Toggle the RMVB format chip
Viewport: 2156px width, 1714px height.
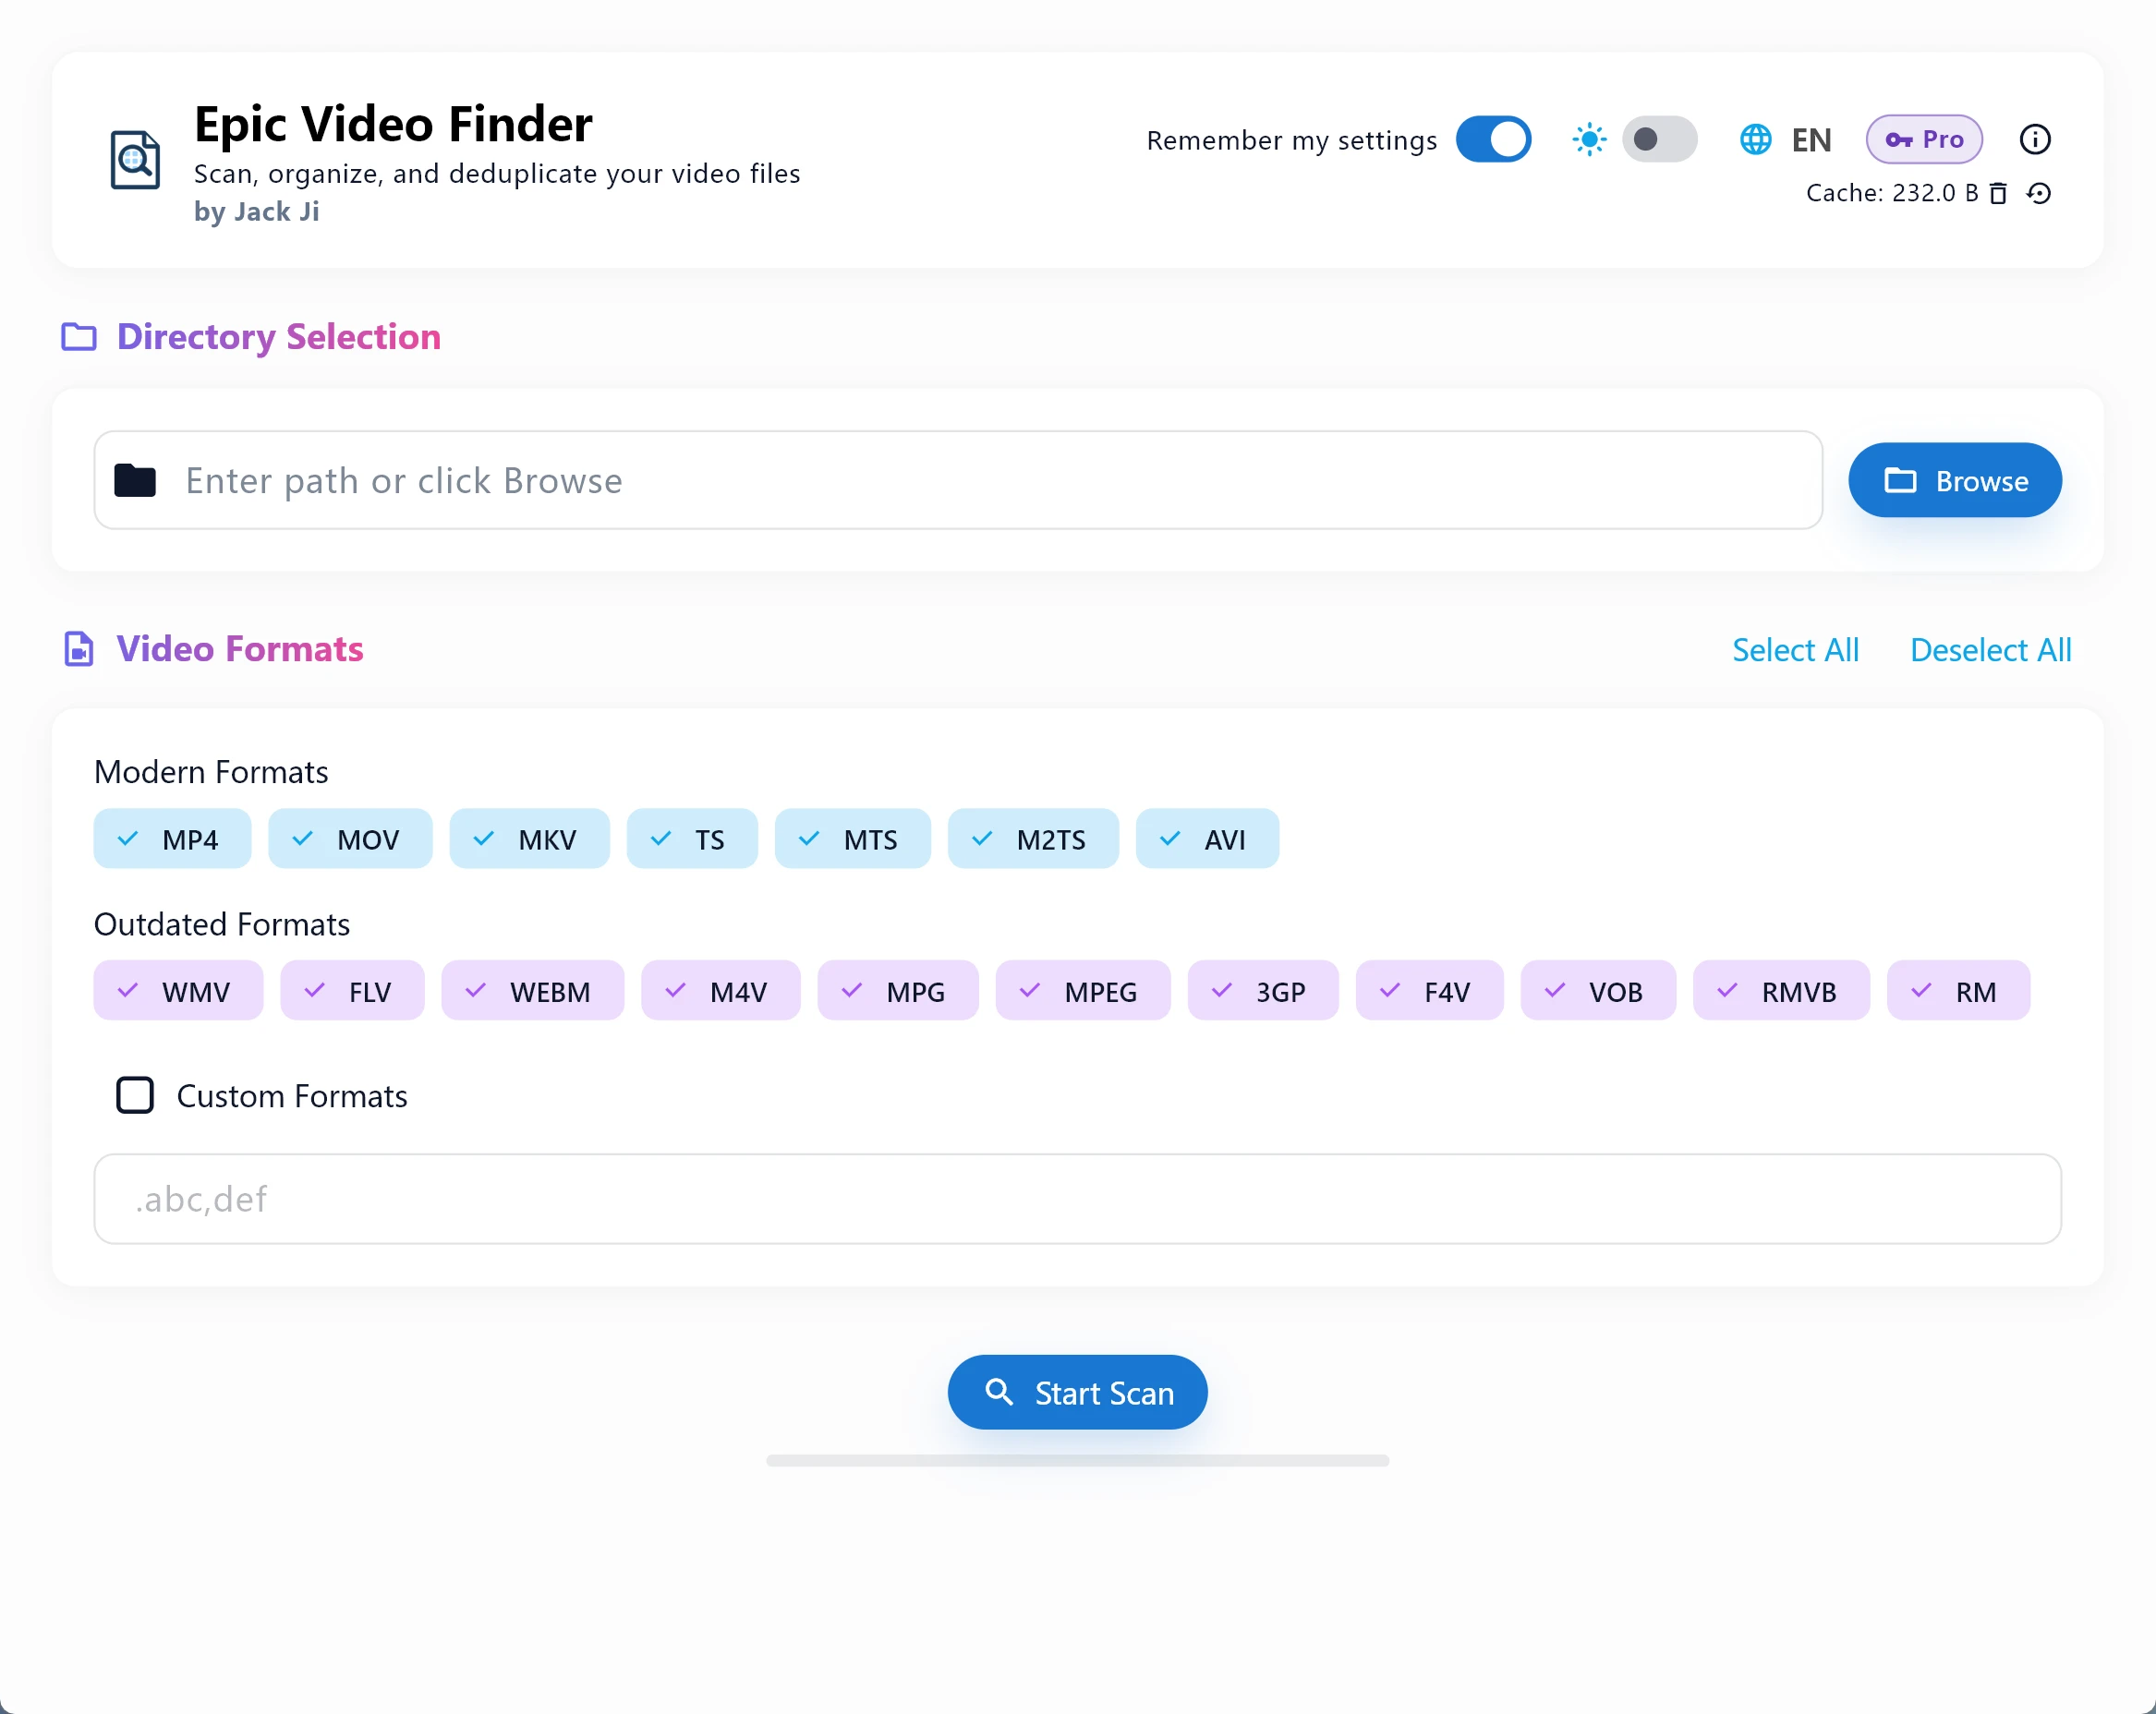(1780, 991)
